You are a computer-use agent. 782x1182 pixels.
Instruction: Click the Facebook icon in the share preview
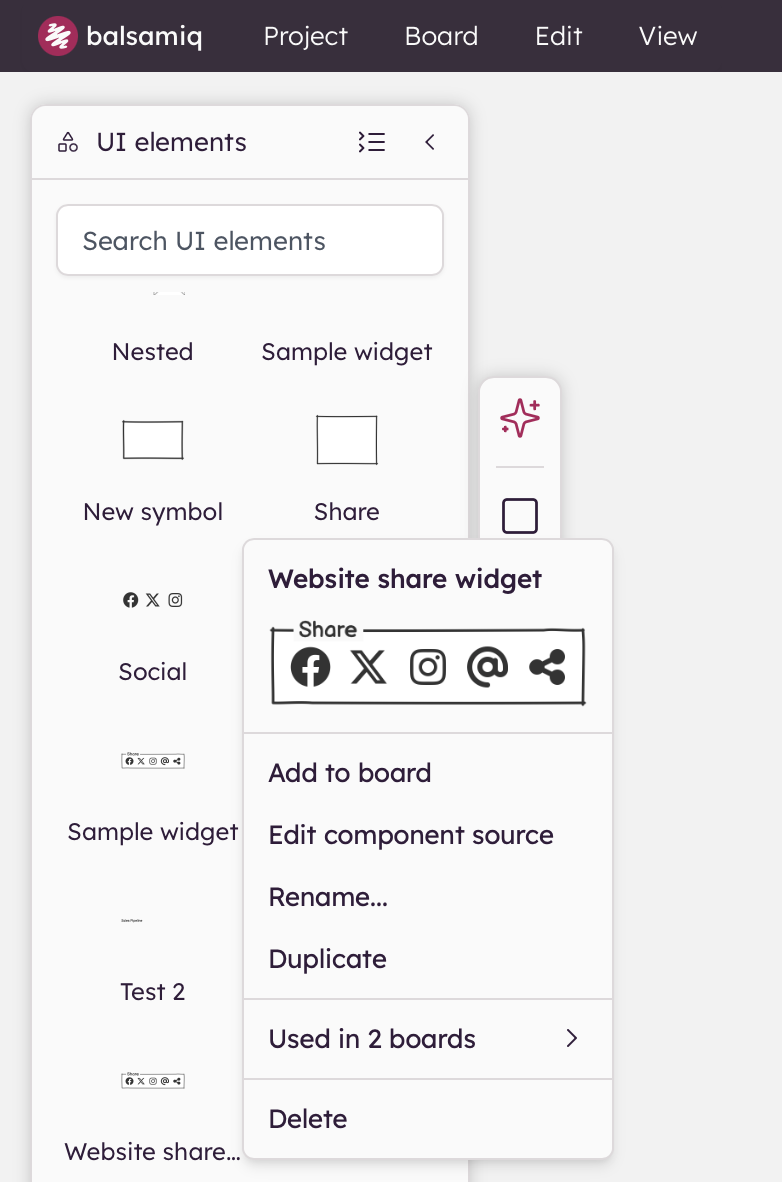[310, 666]
